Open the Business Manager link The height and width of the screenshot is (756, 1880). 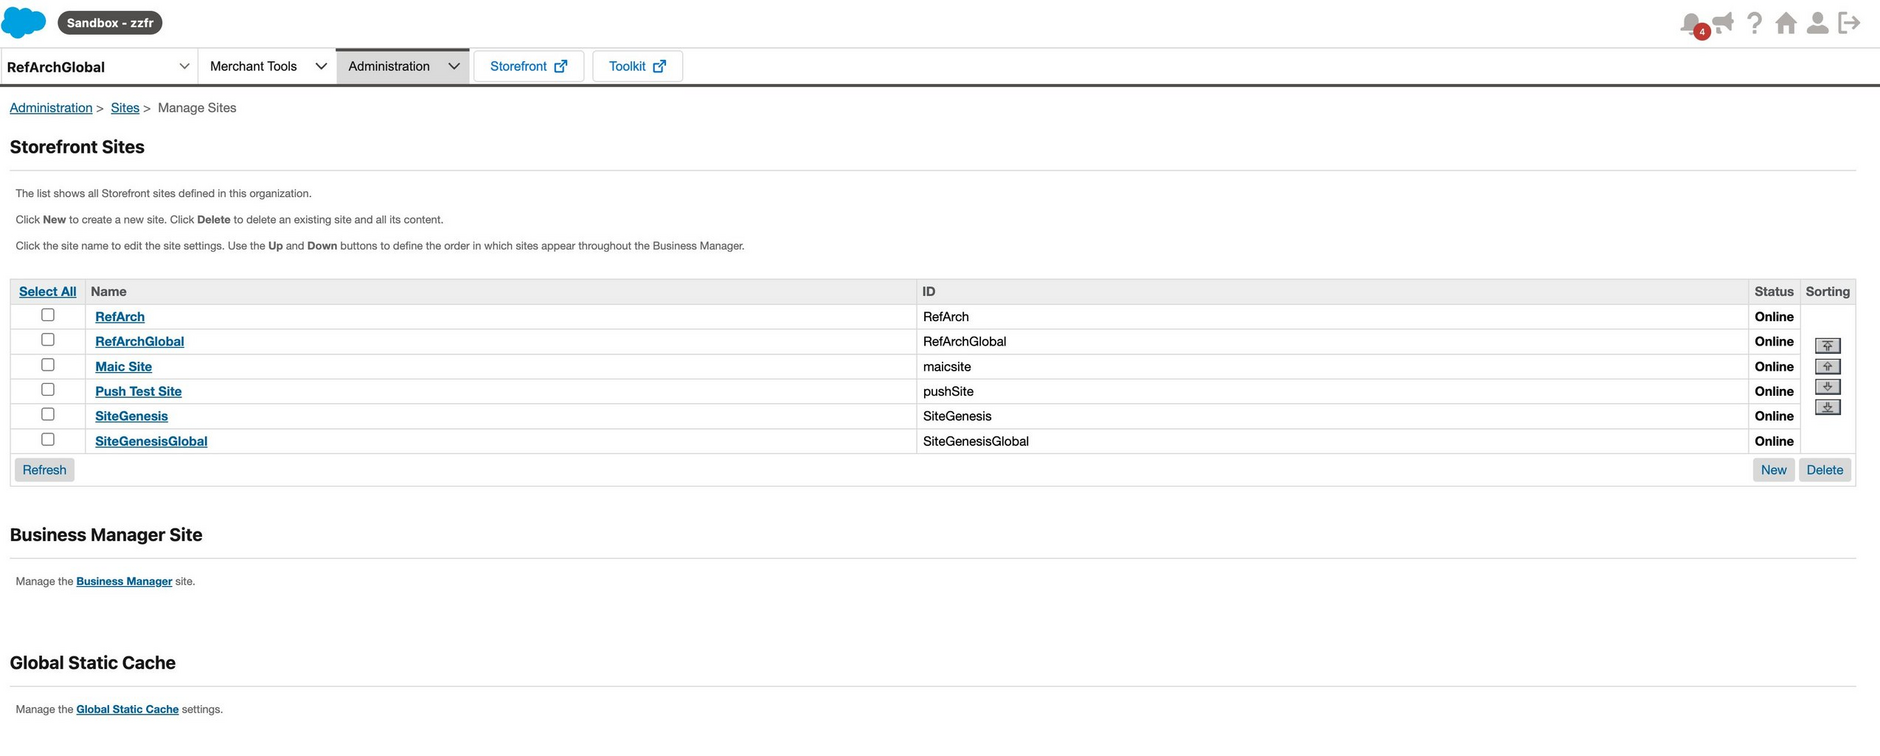124,582
